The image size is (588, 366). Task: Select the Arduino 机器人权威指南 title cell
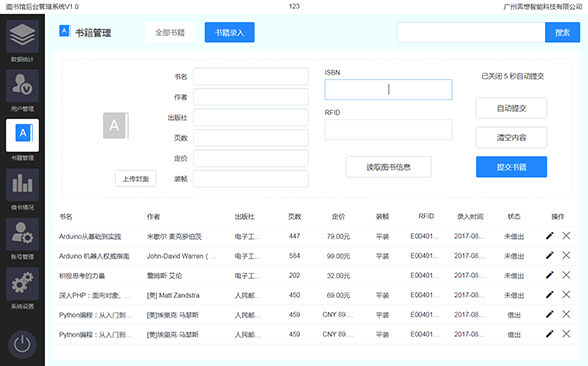coord(94,256)
